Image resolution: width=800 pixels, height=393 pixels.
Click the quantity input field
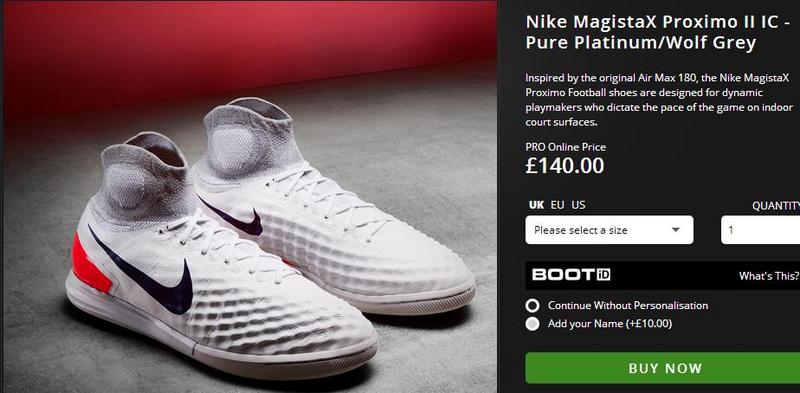[x=760, y=230]
